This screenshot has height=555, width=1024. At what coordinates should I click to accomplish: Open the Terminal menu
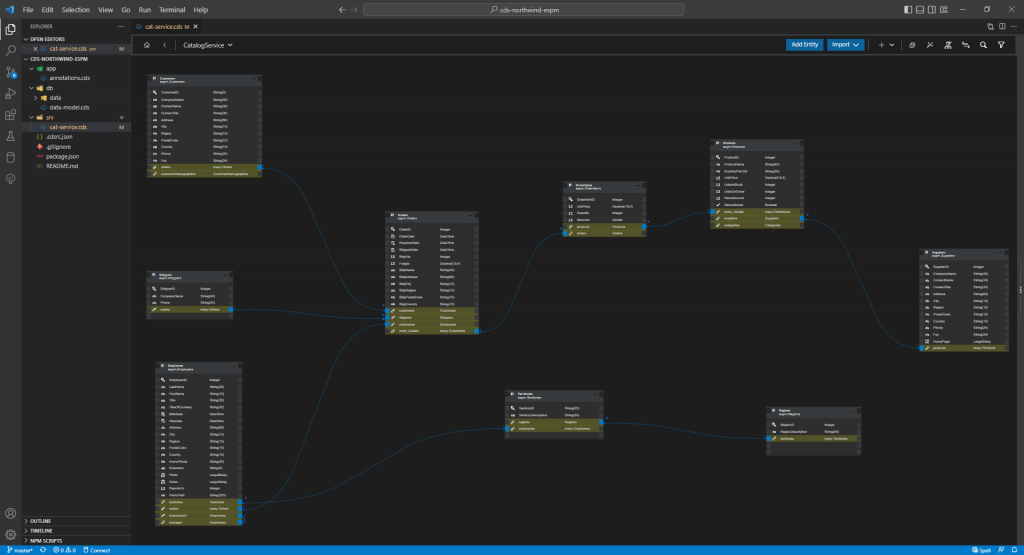coord(172,10)
